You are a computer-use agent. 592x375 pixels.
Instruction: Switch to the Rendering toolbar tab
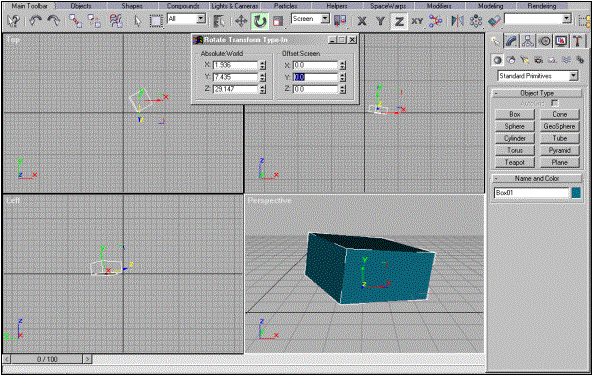point(541,6)
